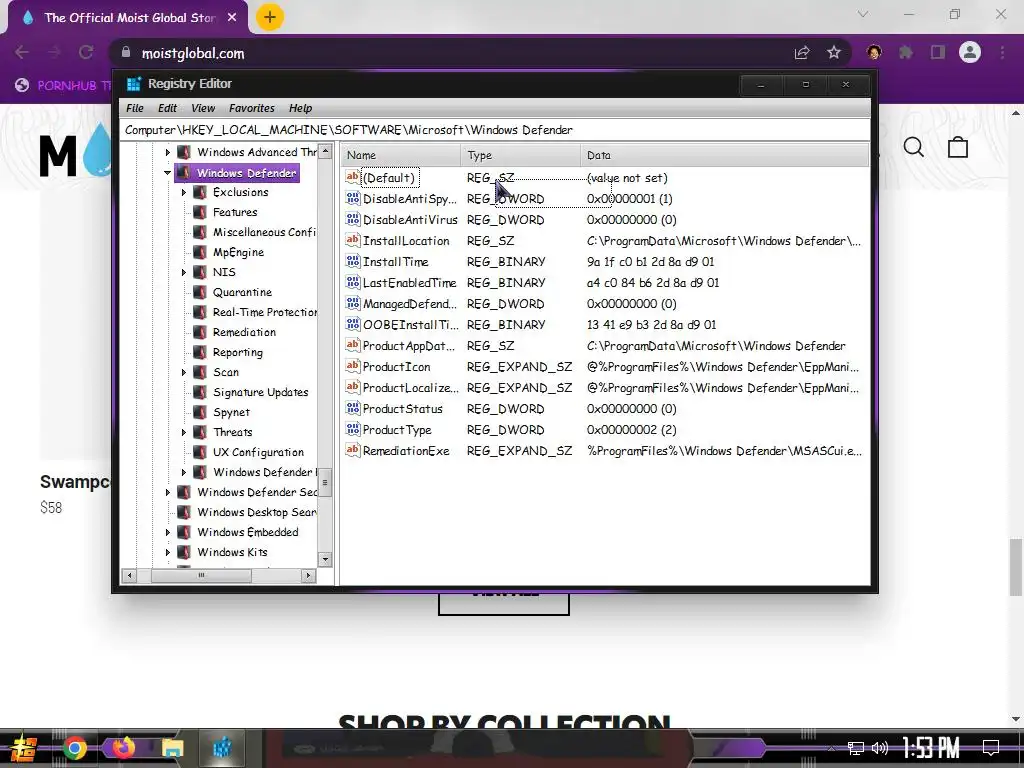Screen dimensions: 1024x768
Task: Select the Spynet key icon
Action: coord(200,412)
